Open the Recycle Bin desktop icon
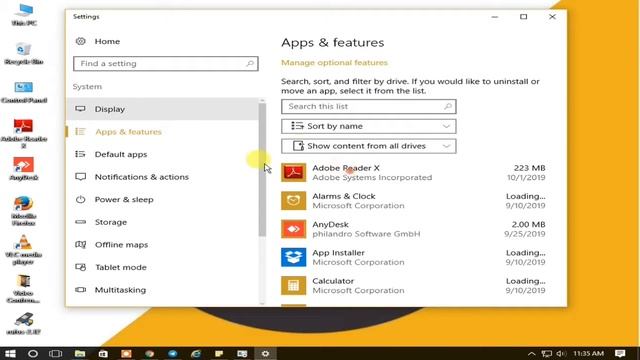Image resolution: width=640 pixels, height=360 pixels. pyautogui.click(x=23, y=53)
